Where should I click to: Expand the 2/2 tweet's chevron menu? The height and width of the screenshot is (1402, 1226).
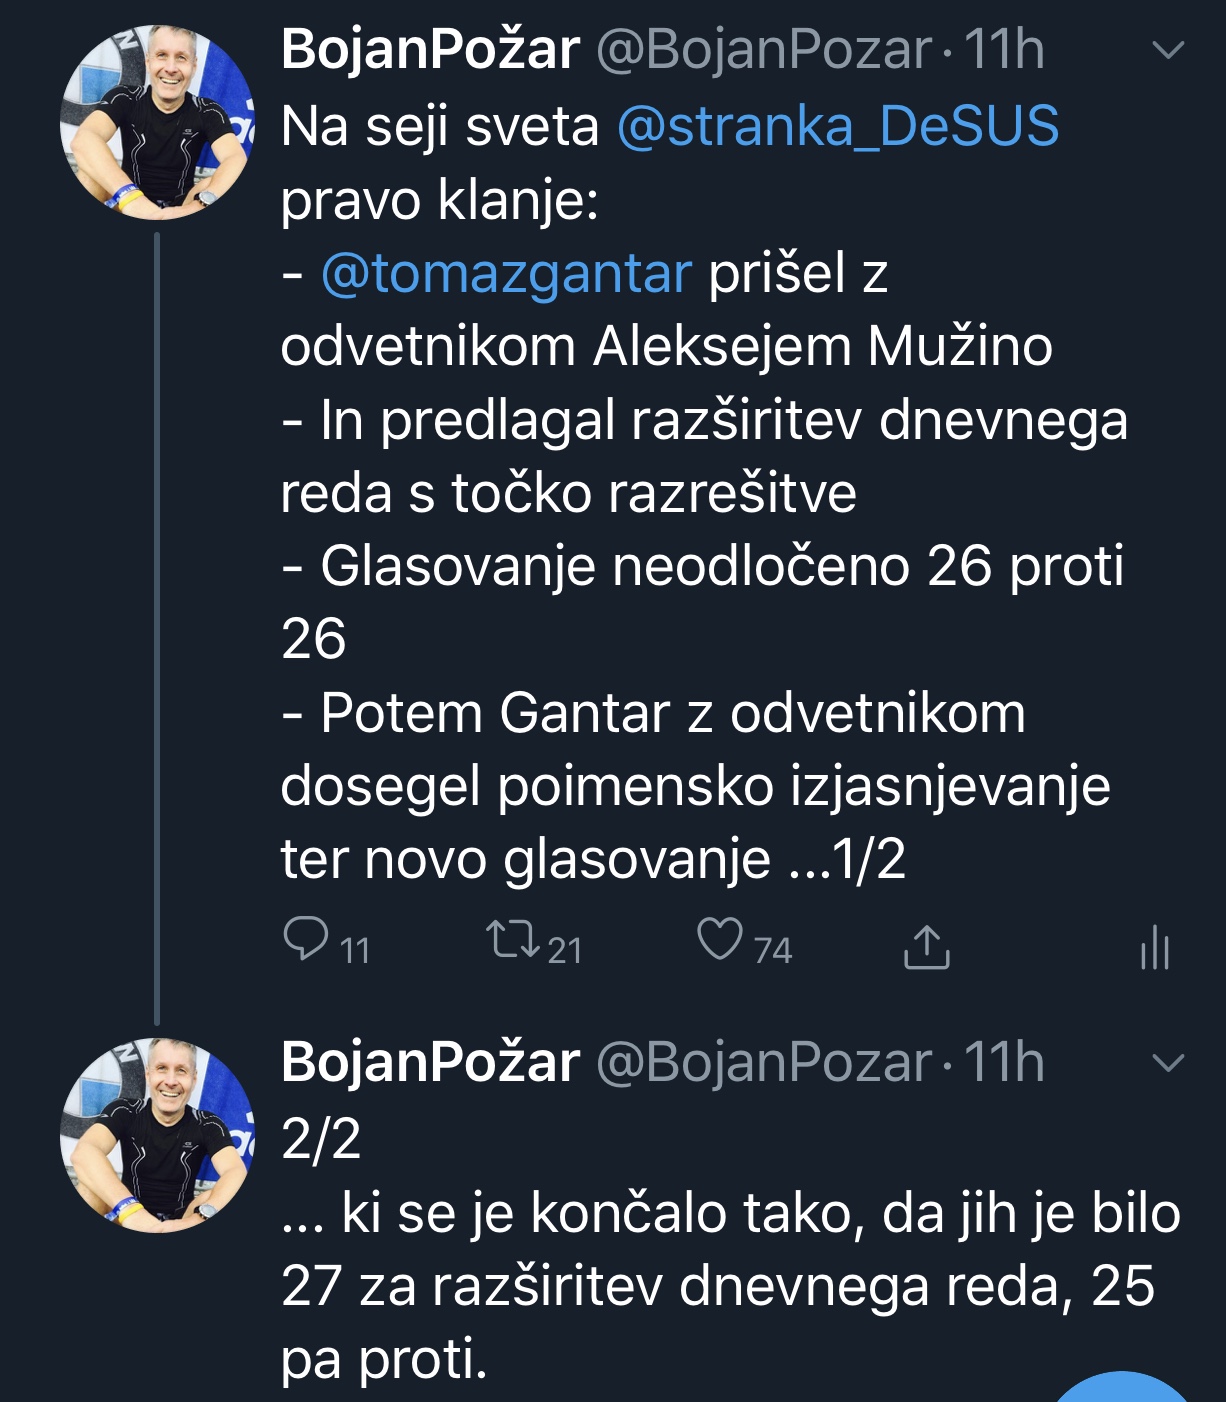click(1168, 1062)
